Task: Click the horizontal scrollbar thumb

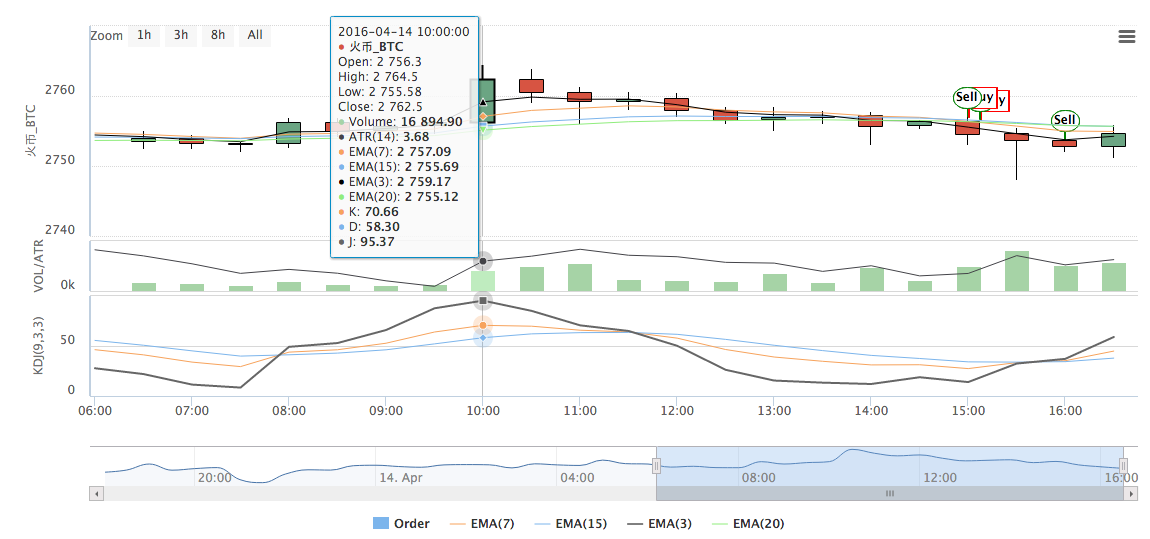Action: click(x=890, y=494)
